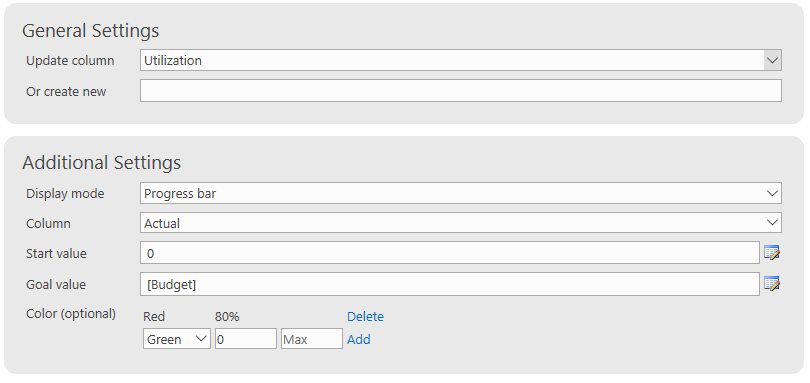This screenshot has height=383, width=810.
Task: Click the Add link for color rule
Action: [x=359, y=340]
